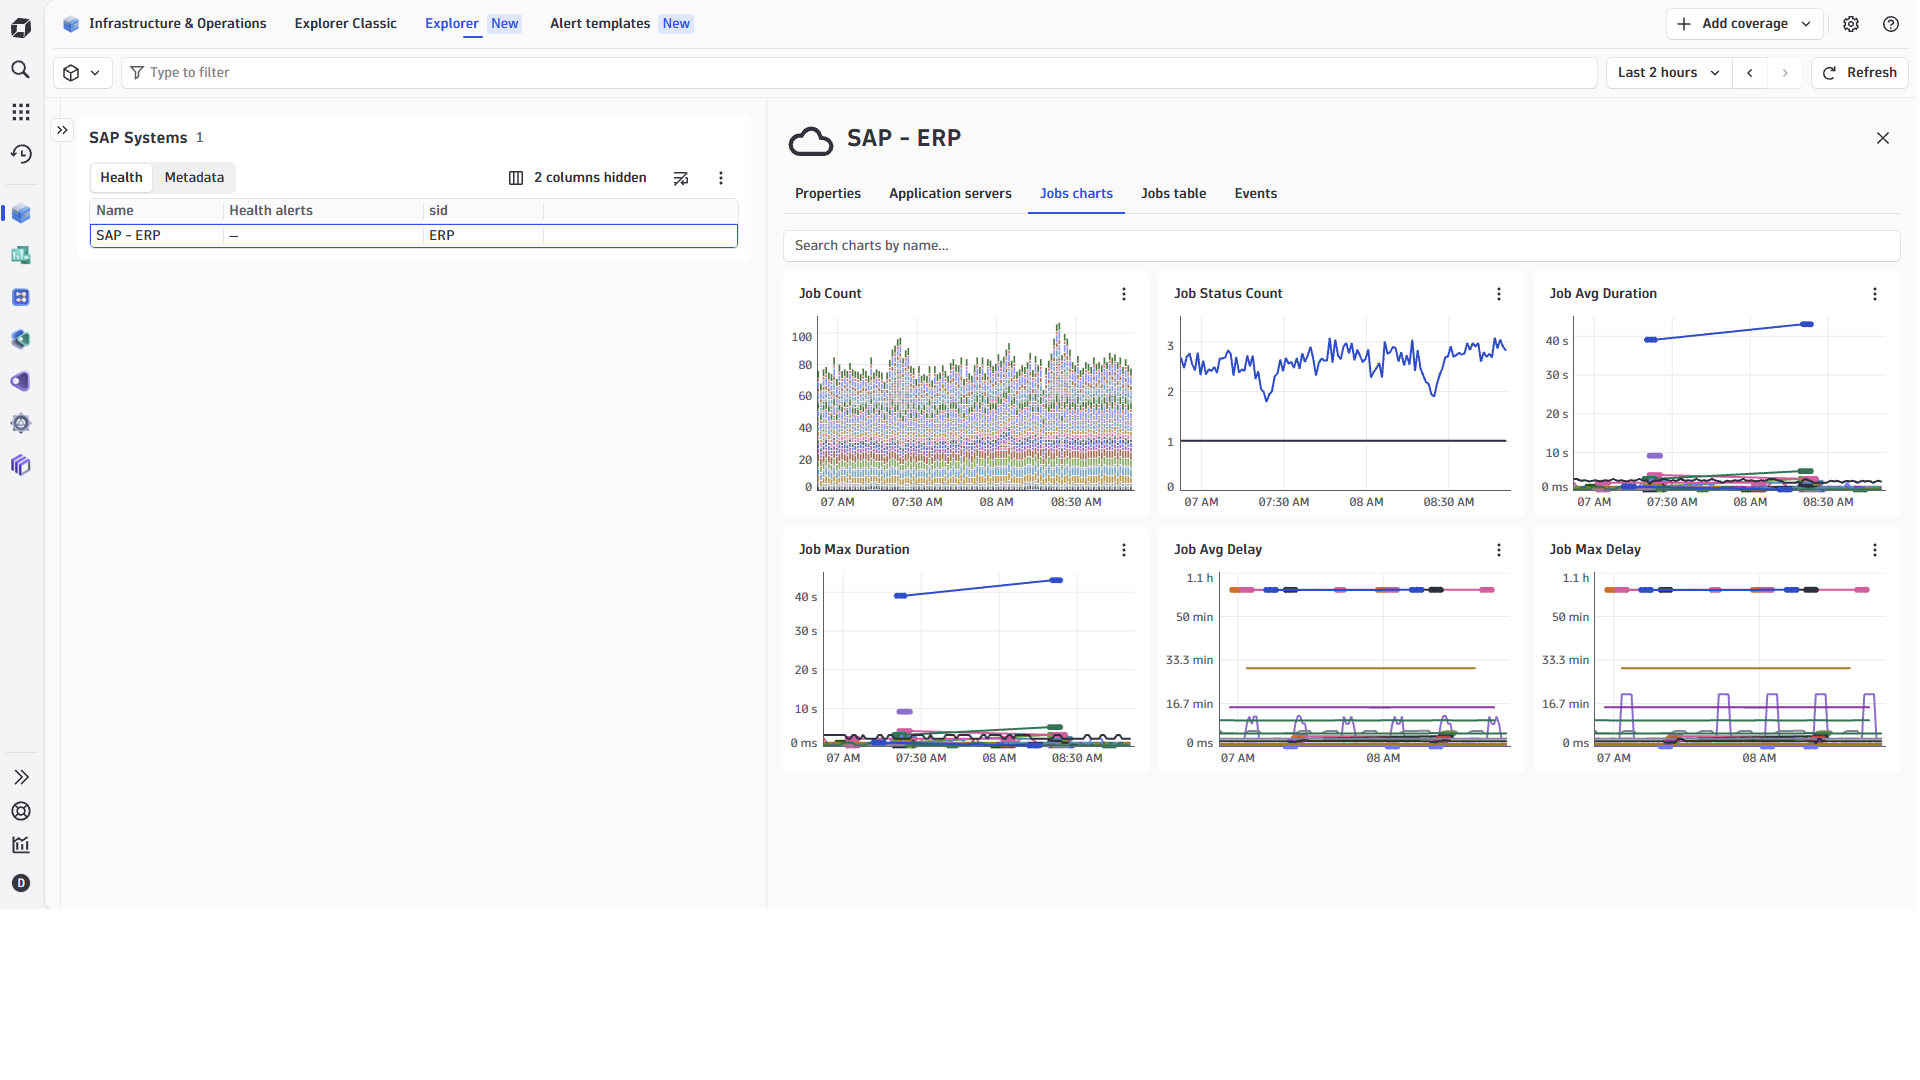Close the SAP - ERP details panel
The image size is (1920, 1080).
coord(1882,139)
